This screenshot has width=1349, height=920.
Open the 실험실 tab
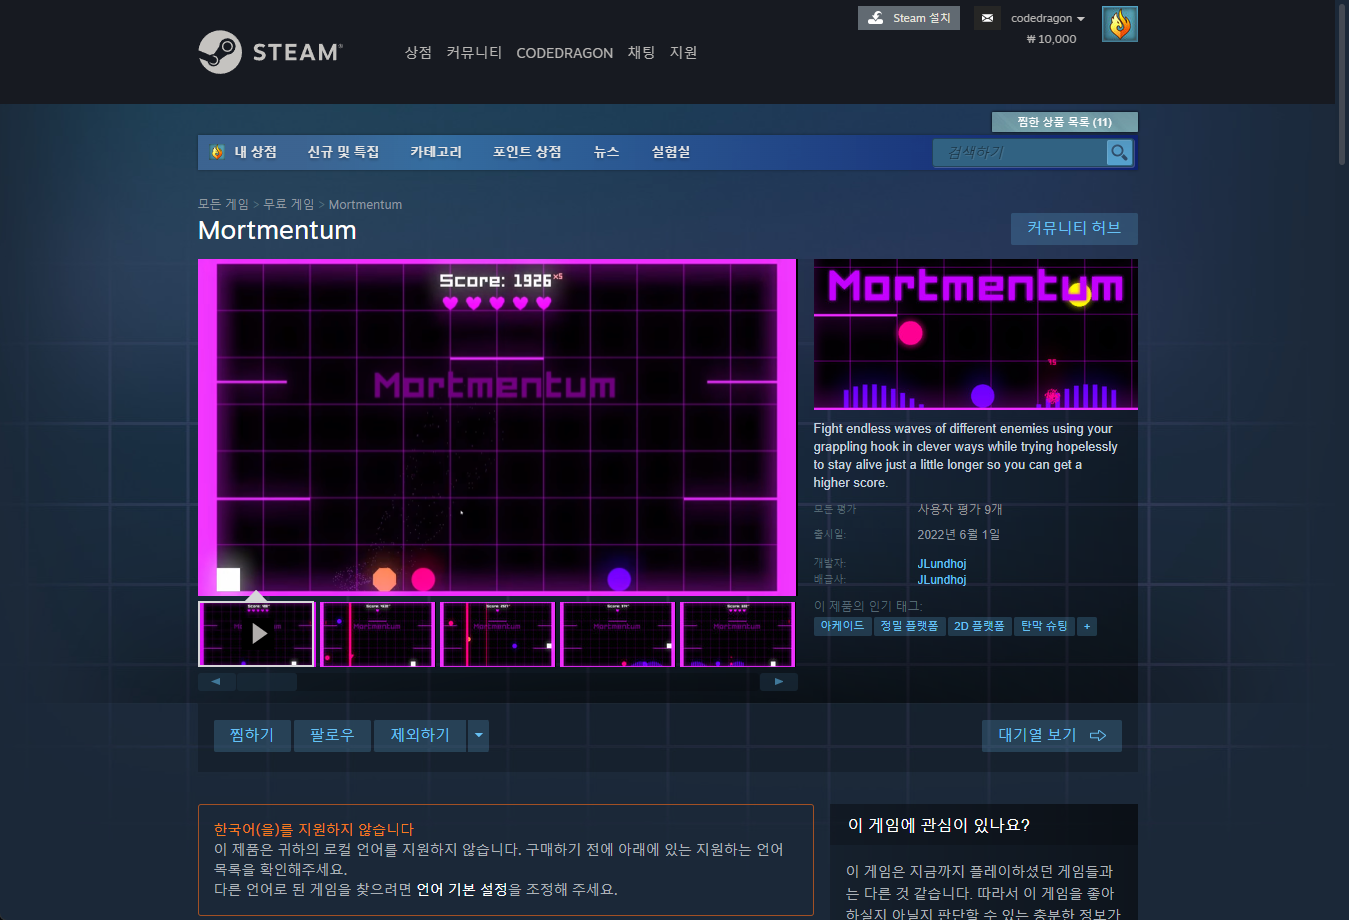[671, 152]
